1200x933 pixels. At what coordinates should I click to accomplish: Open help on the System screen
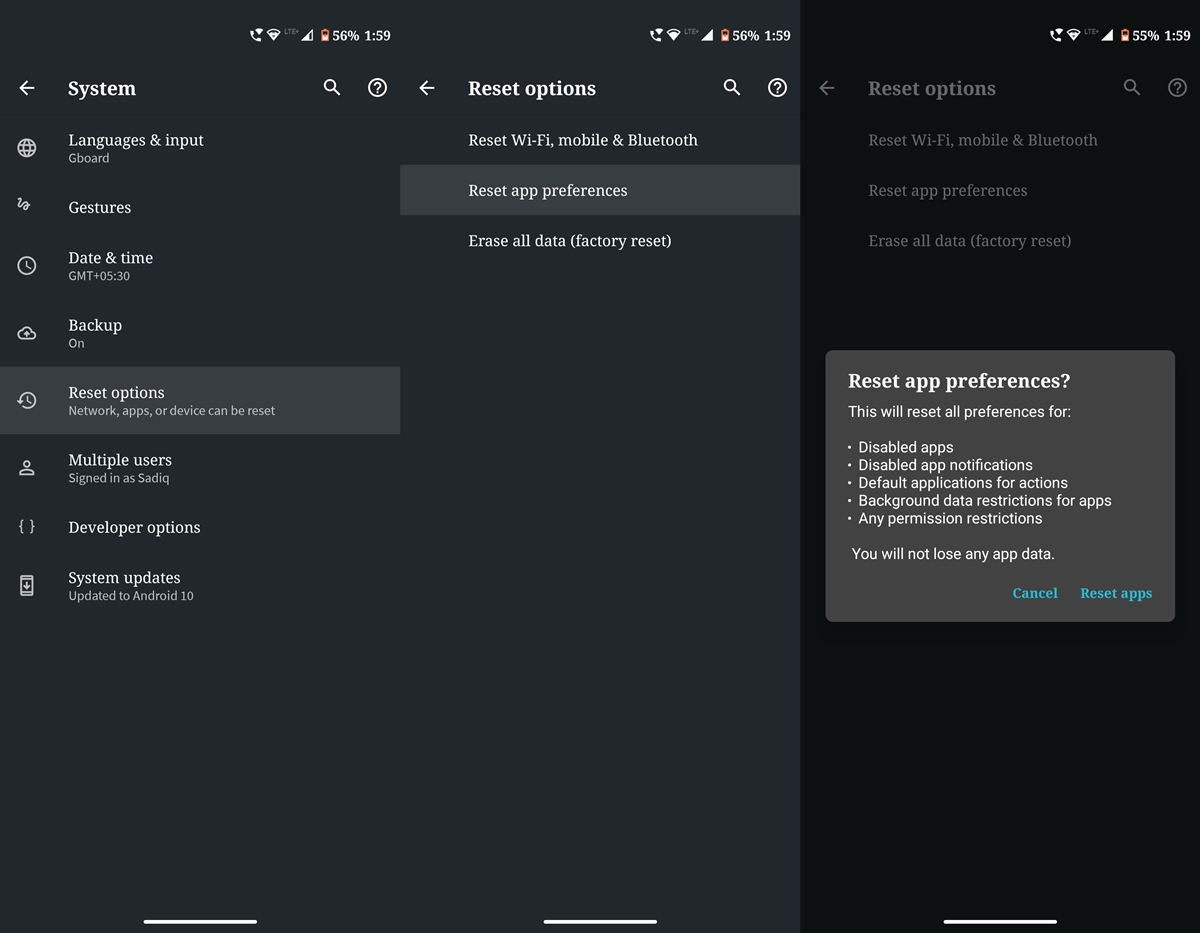tap(377, 88)
